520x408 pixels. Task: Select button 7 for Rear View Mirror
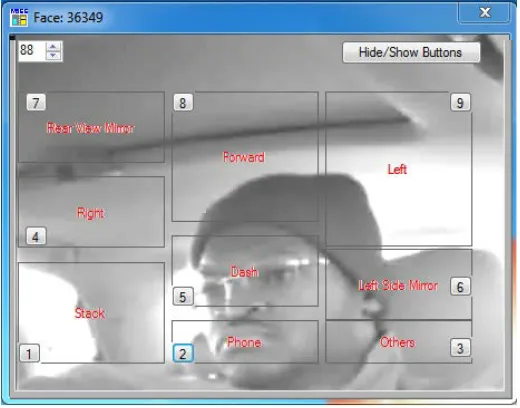(x=36, y=102)
